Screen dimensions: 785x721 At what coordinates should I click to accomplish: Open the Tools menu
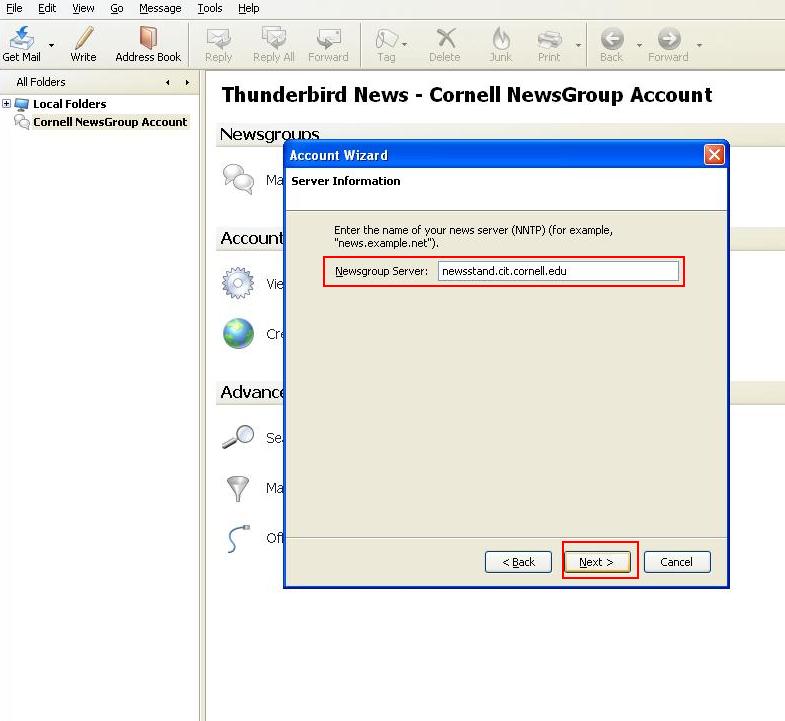(210, 8)
